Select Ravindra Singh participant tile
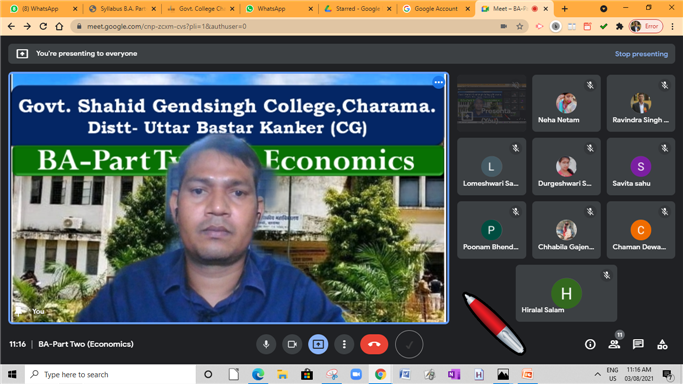The image size is (683, 384). (x=641, y=103)
